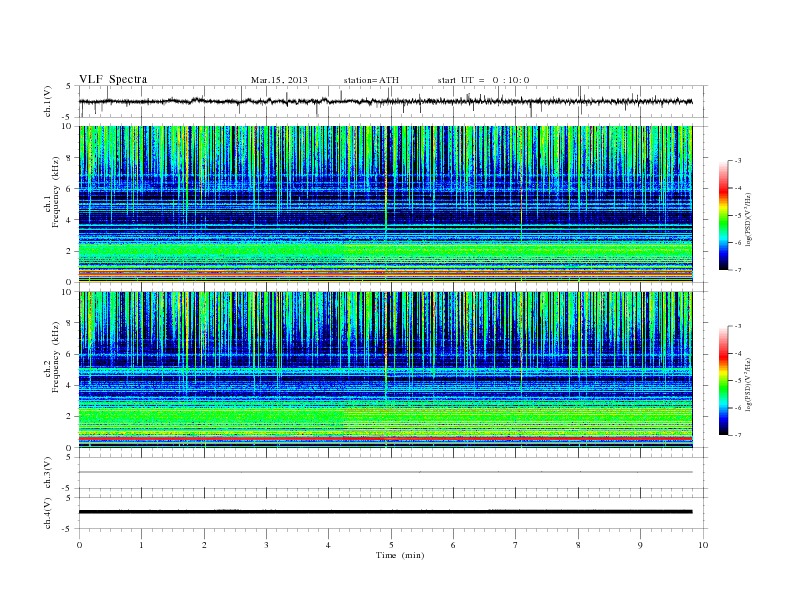Click the ch.3 flat gray trace
Viewport: 792px width, 612px height.
pos(385,472)
